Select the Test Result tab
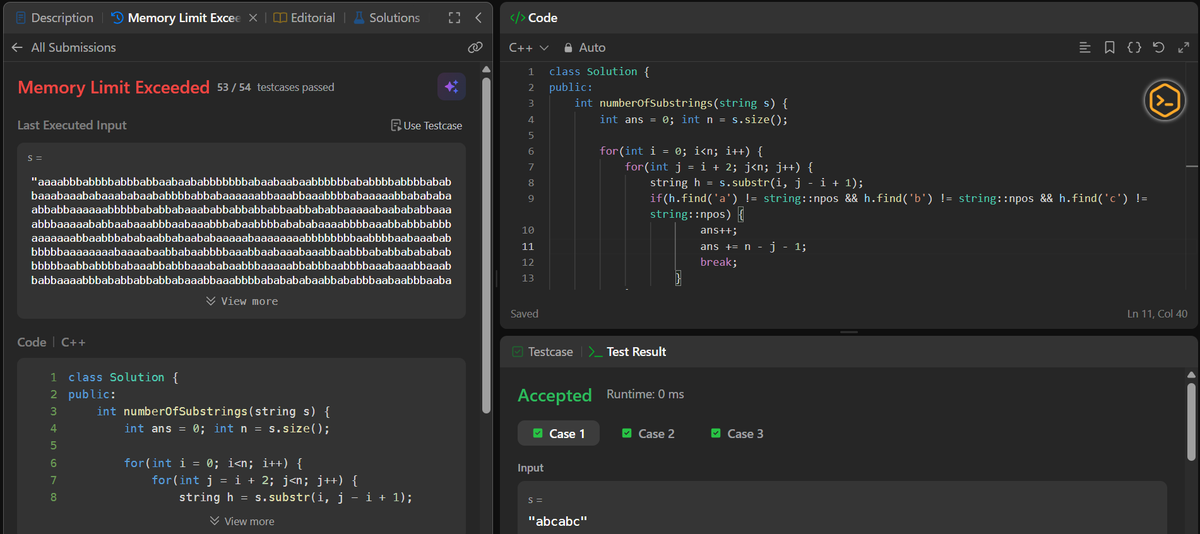Screen dimensions: 1200x534 point(627,352)
